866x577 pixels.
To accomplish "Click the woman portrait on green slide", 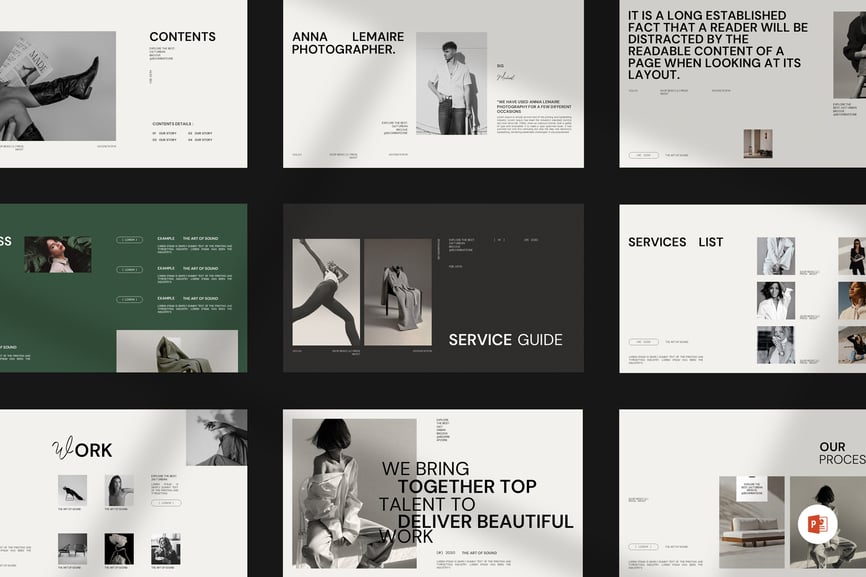I will (x=58, y=254).
